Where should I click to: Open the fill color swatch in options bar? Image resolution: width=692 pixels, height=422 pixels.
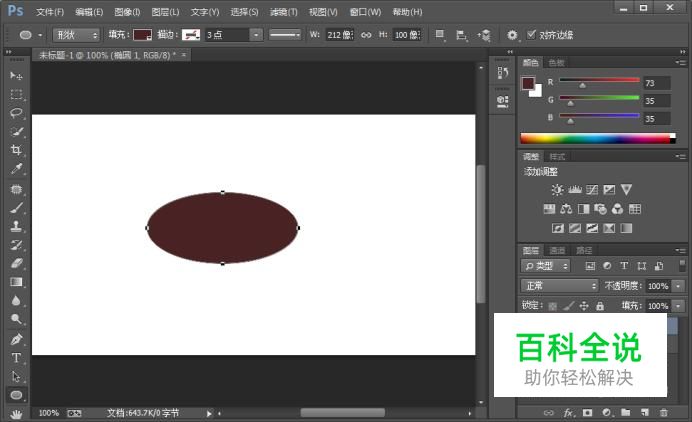tap(143, 35)
